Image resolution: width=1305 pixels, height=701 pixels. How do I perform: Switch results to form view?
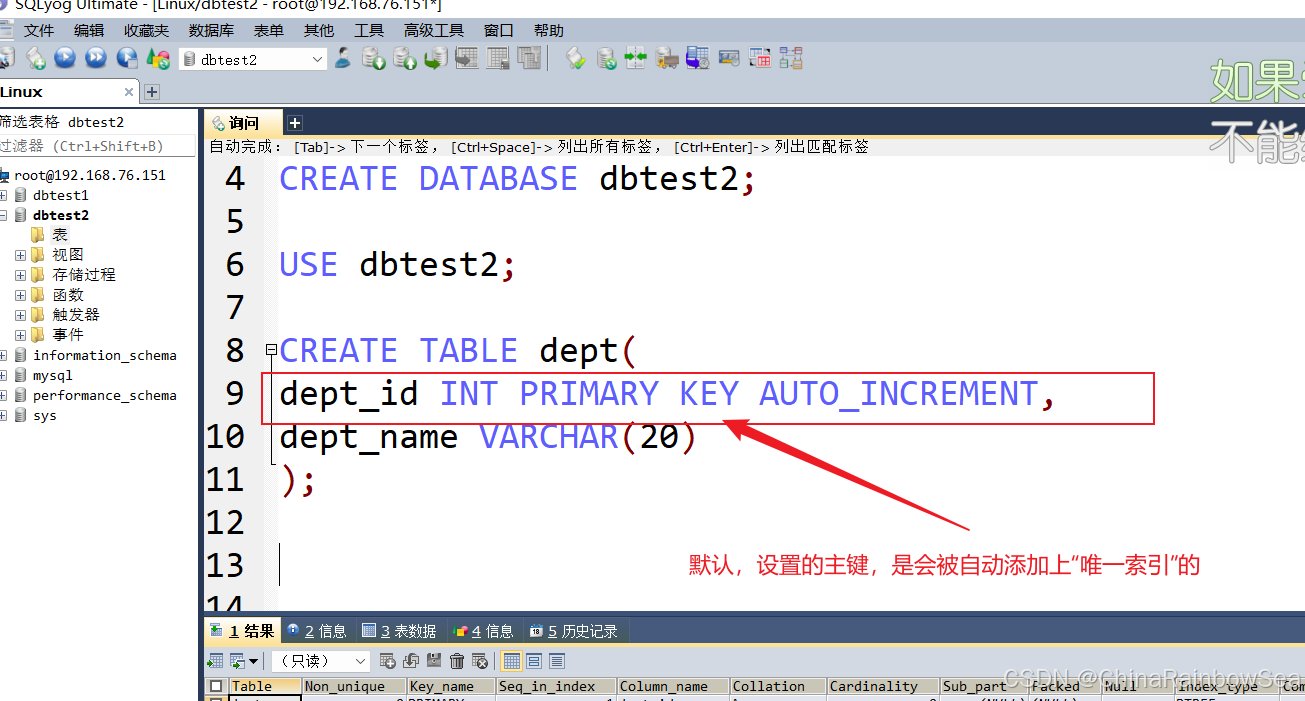pos(534,661)
